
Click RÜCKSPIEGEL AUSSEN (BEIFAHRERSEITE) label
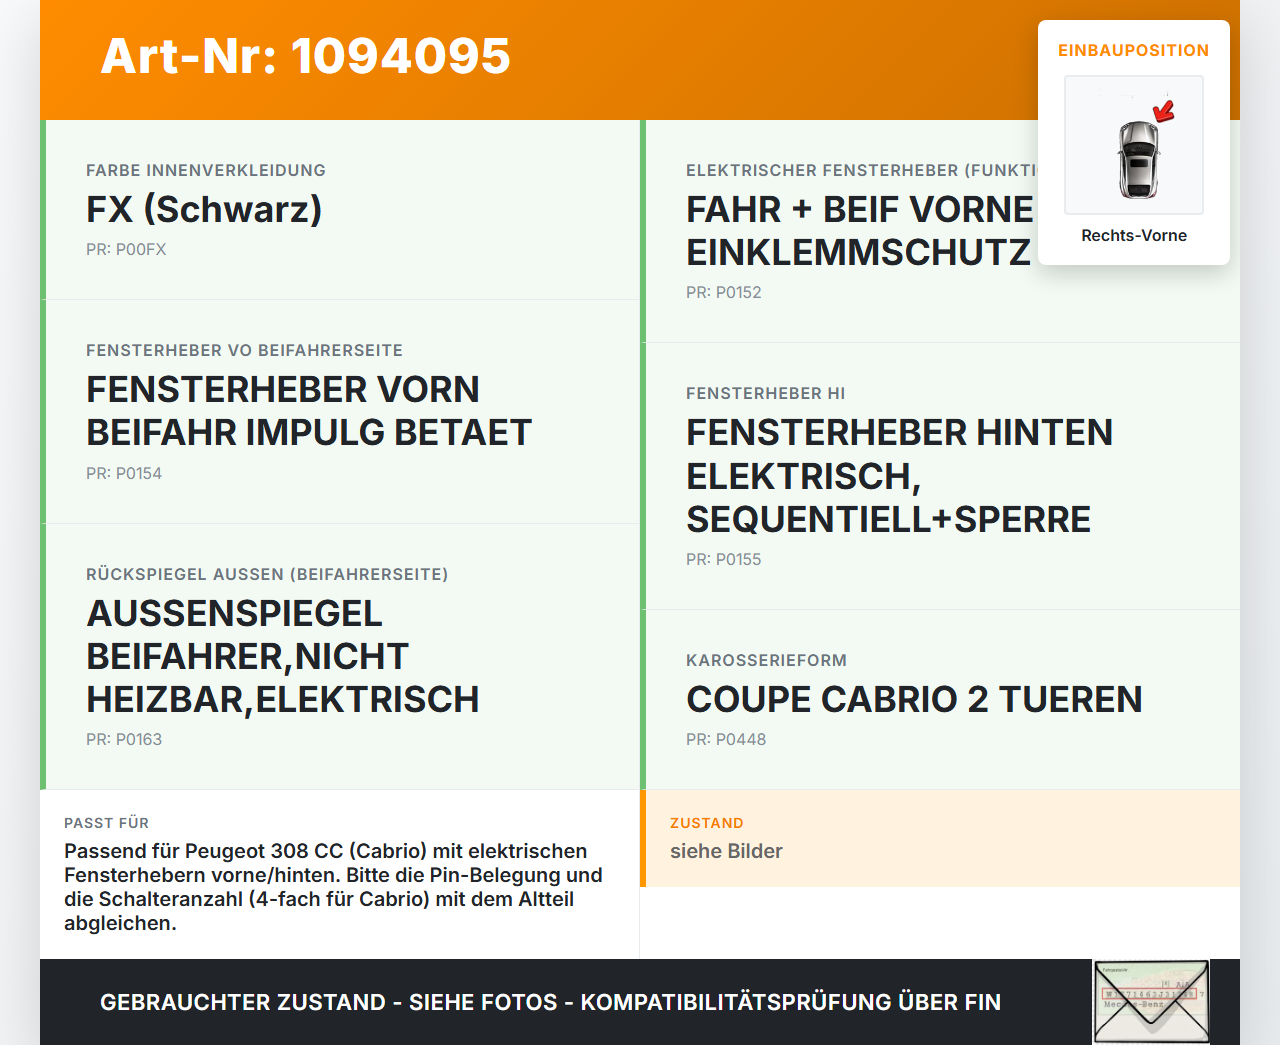coord(267,575)
